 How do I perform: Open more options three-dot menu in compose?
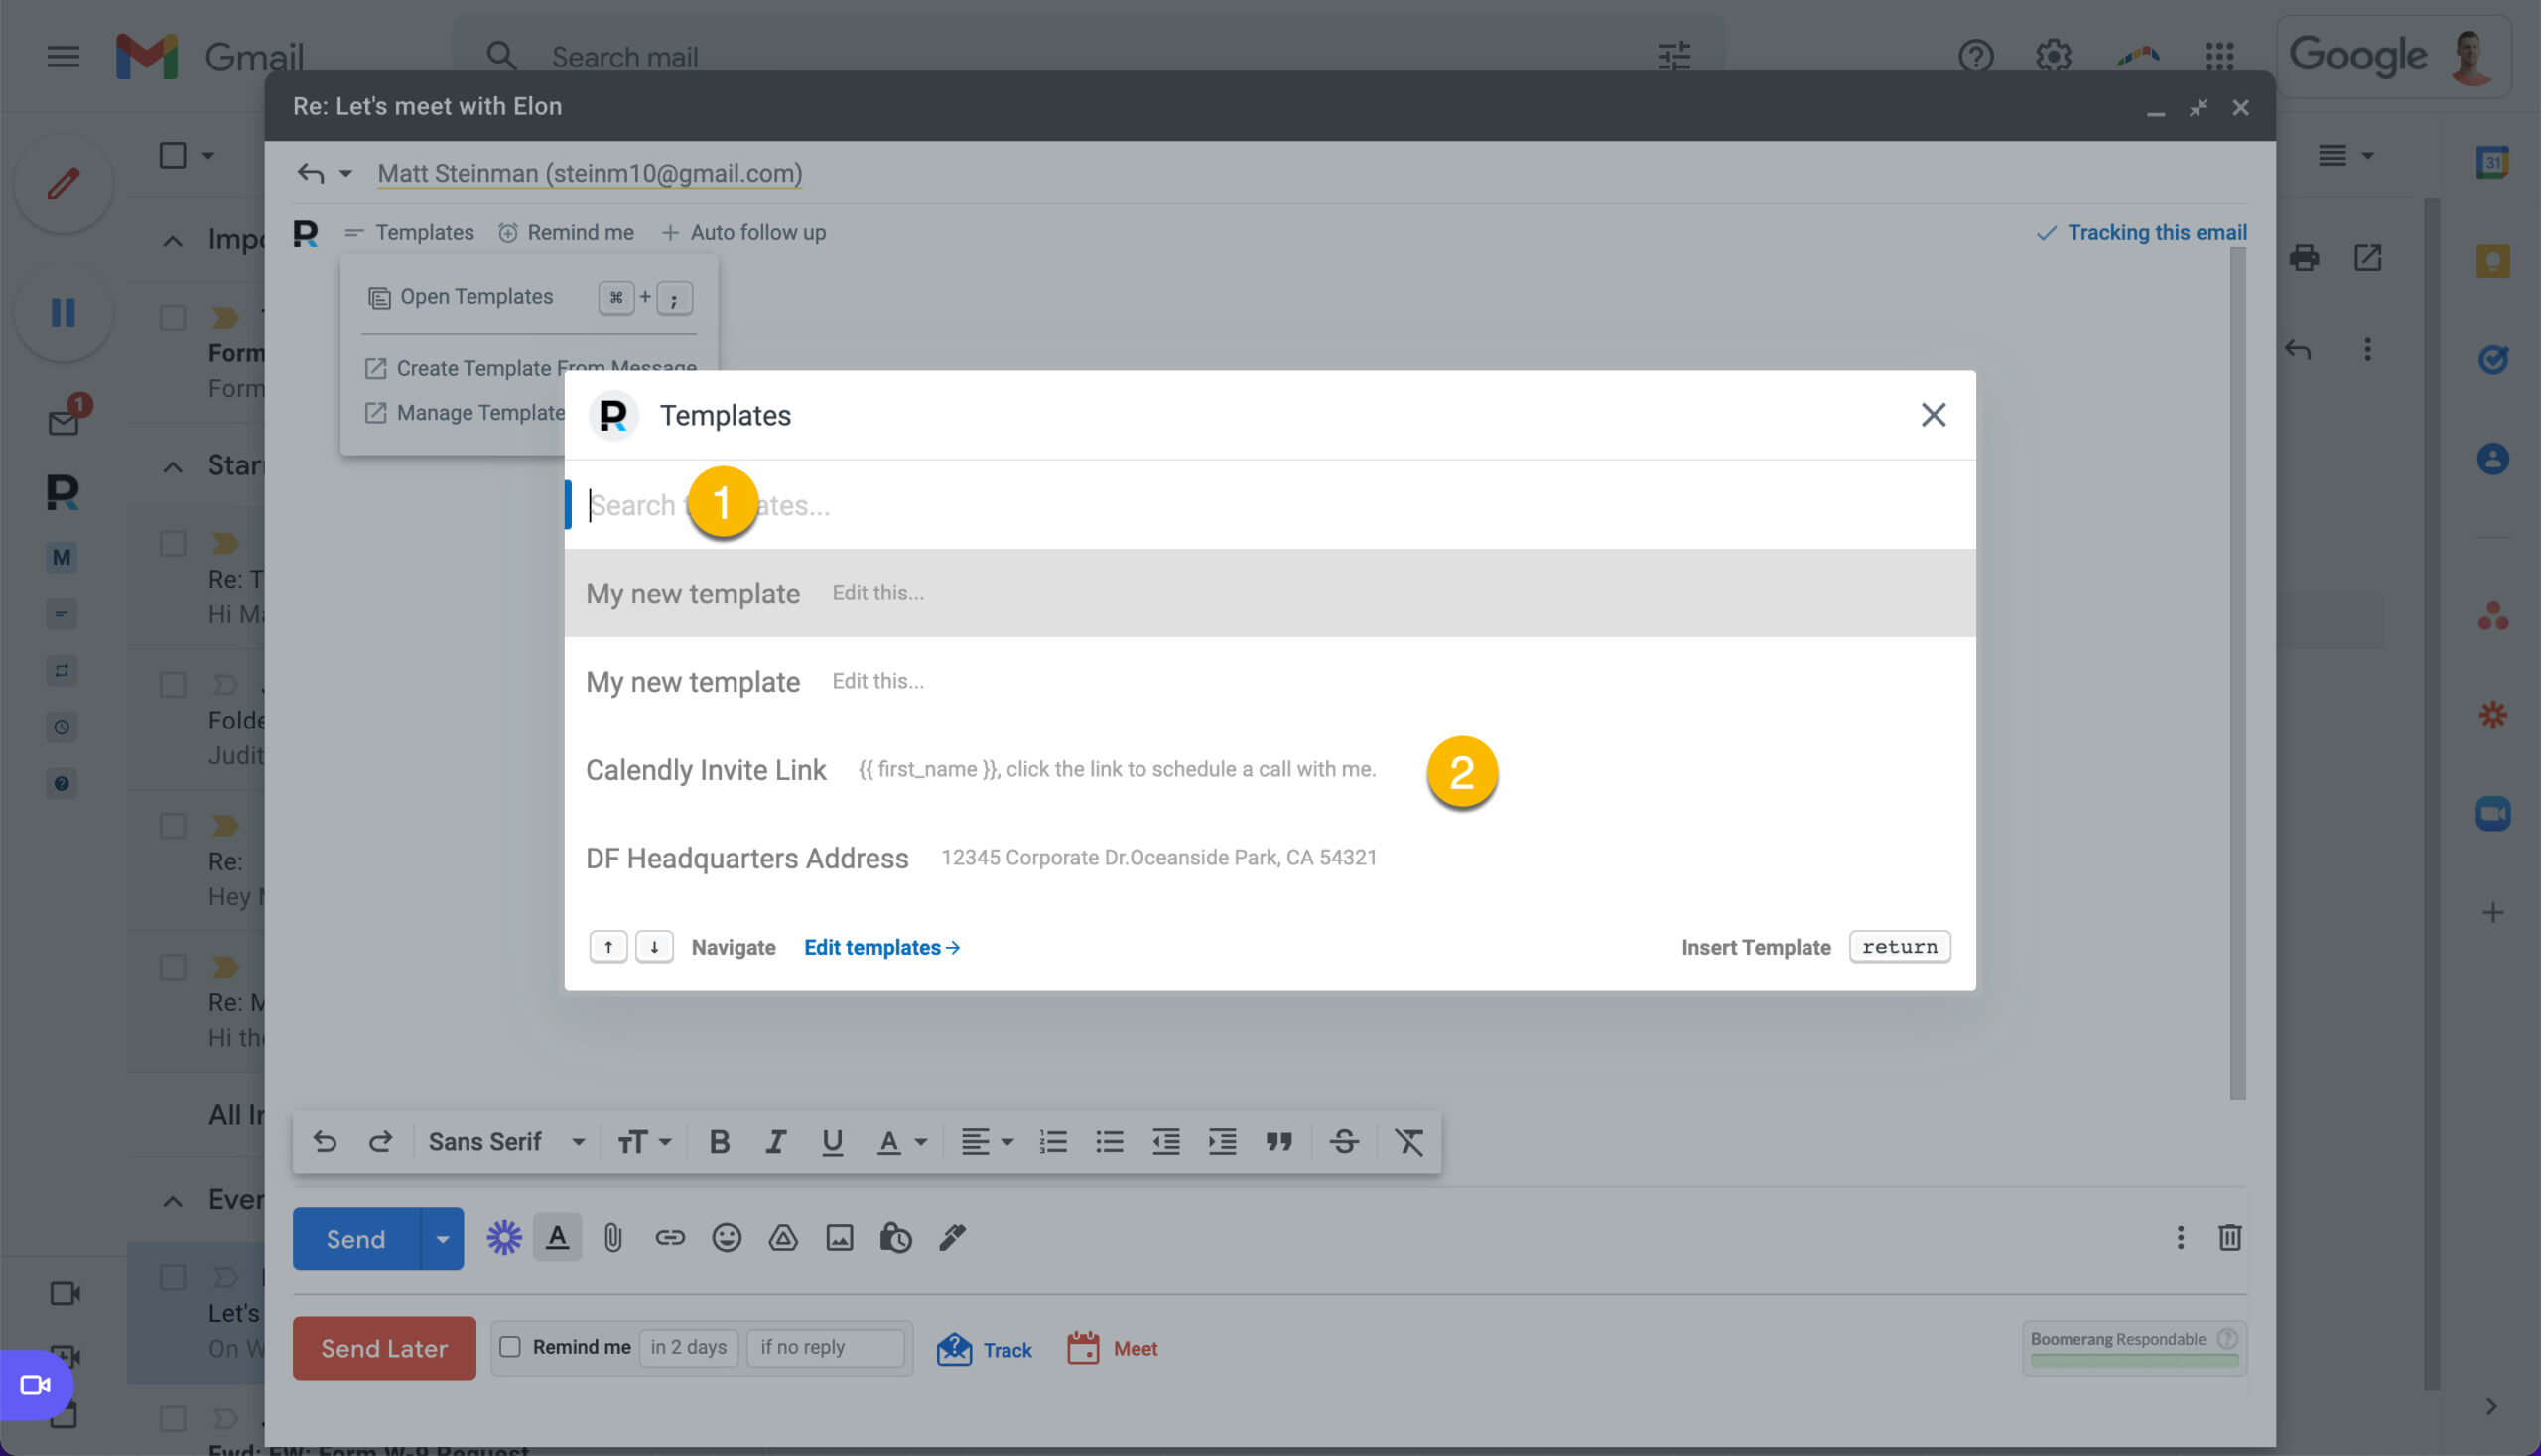coord(2180,1237)
